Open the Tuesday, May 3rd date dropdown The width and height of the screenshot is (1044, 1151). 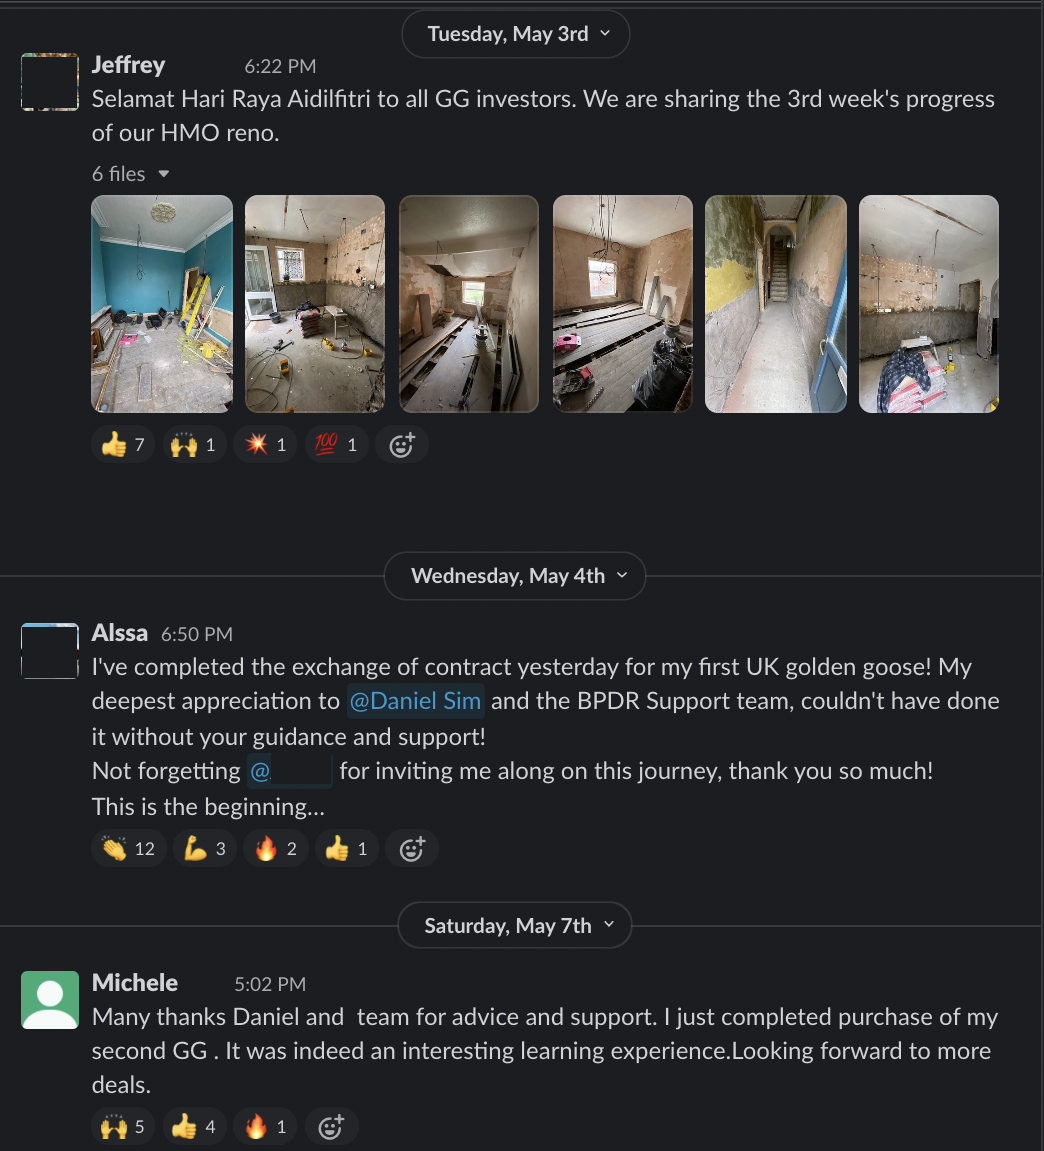515,34
